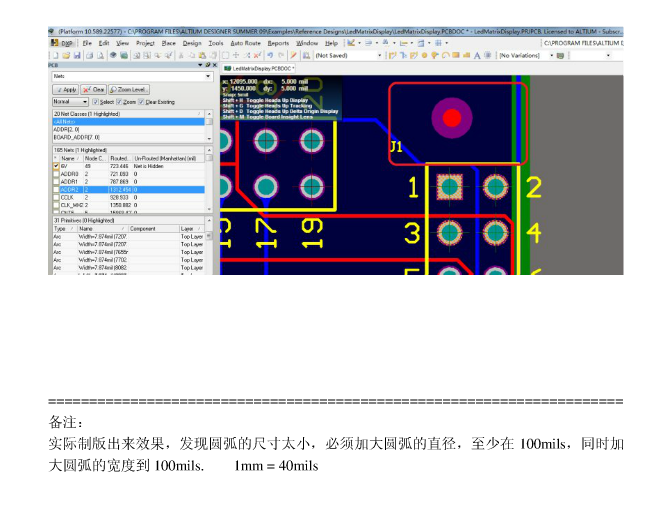667x513 pixels.
Task: Toggle the Select checkbox in PCB panel
Action: (95, 101)
